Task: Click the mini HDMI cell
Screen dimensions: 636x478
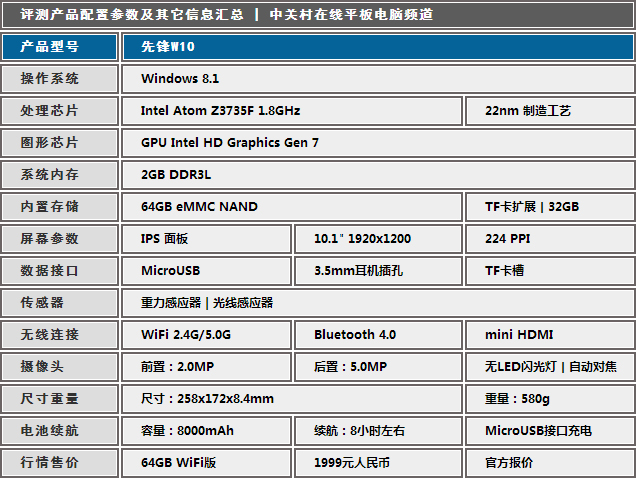Action: tap(550, 335)
